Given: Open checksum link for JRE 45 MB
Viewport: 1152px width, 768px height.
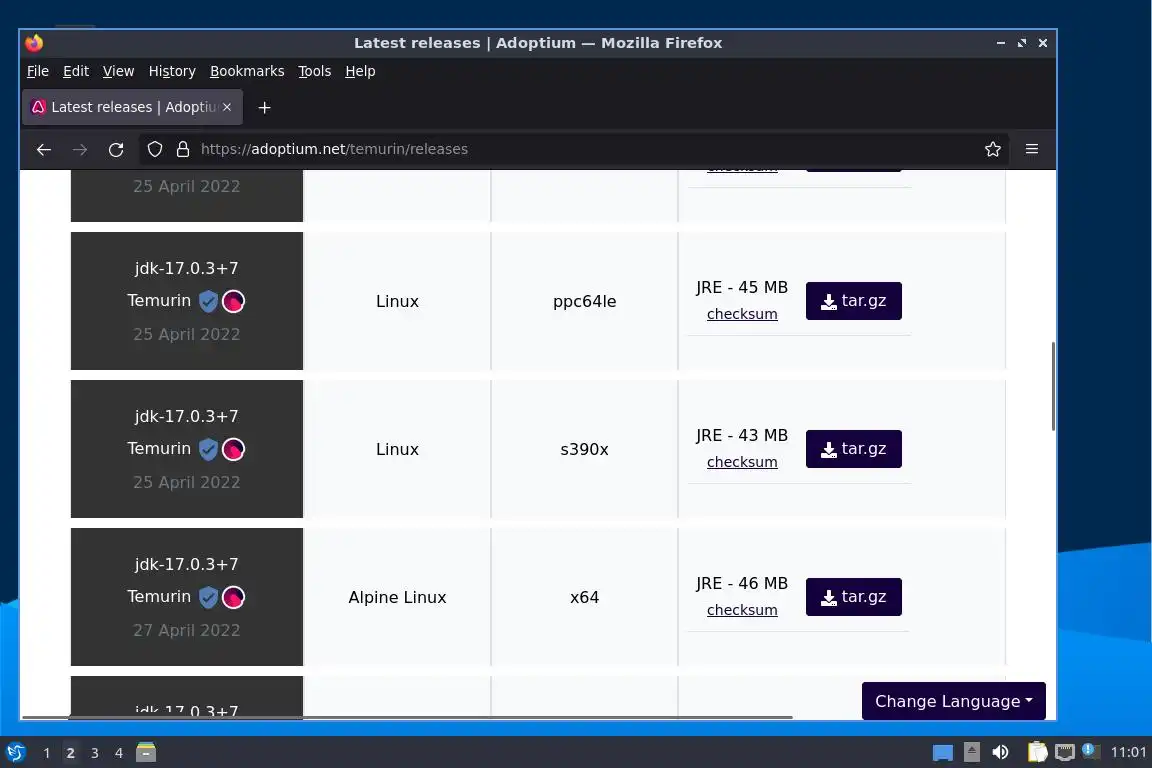Looking at the screenshot, I should pyautogui.click(x=742, y=315).
